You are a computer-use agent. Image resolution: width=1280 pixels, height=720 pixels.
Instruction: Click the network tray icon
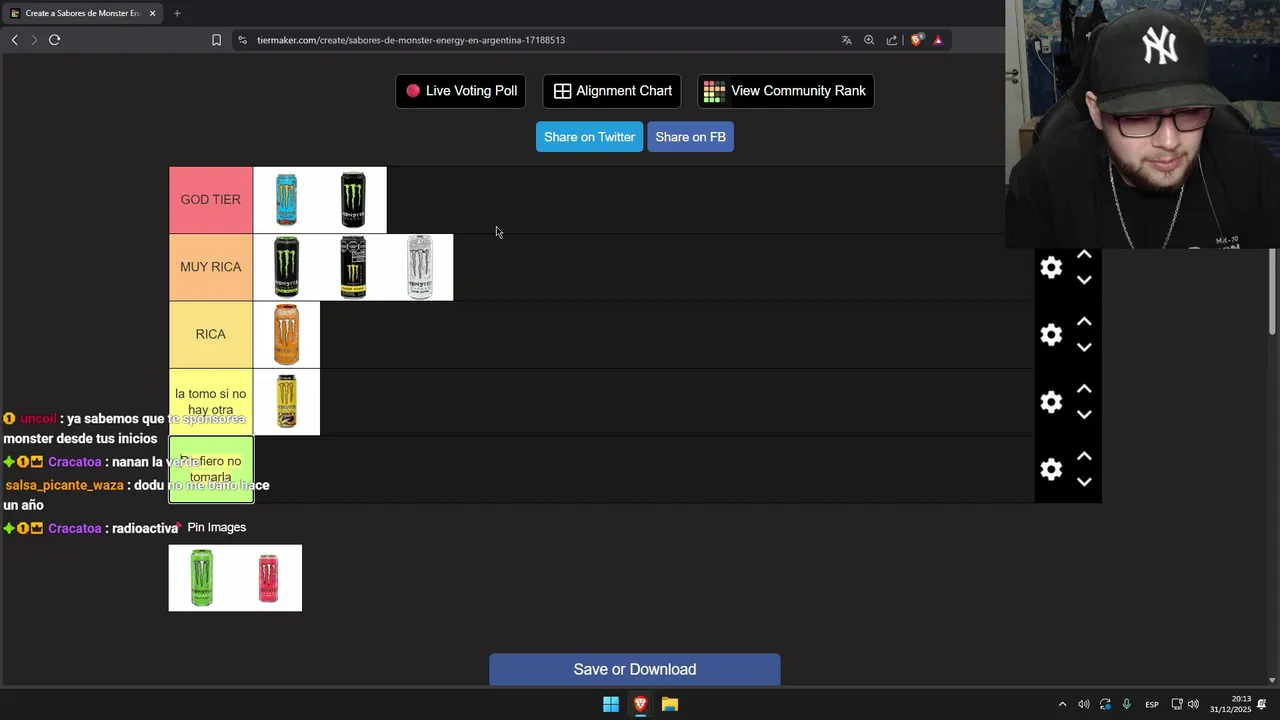click(1177, 704)
